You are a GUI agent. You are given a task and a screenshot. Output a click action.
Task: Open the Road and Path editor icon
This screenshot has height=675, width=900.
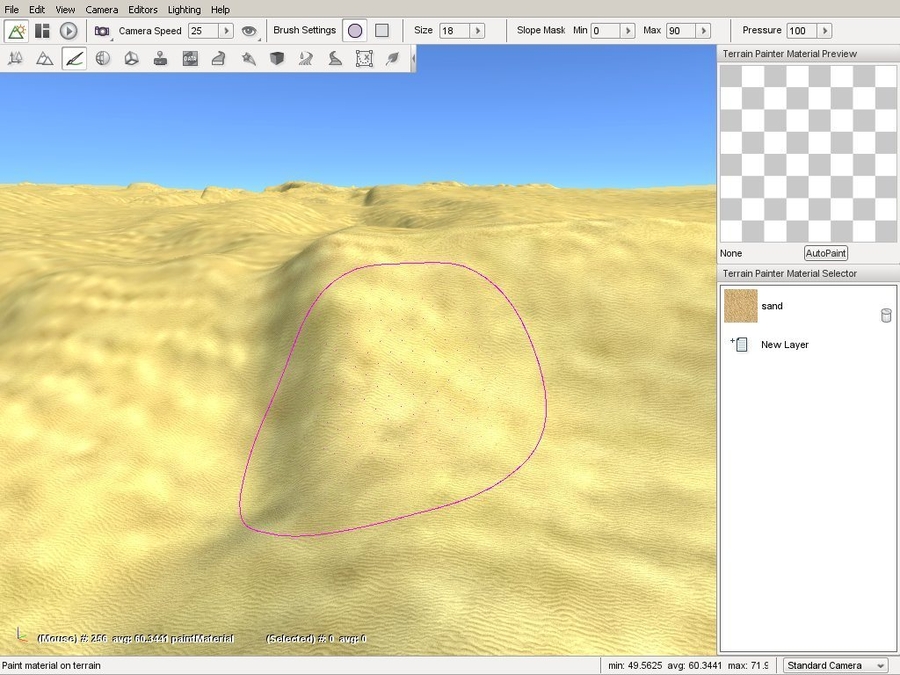tap(306, 59)
